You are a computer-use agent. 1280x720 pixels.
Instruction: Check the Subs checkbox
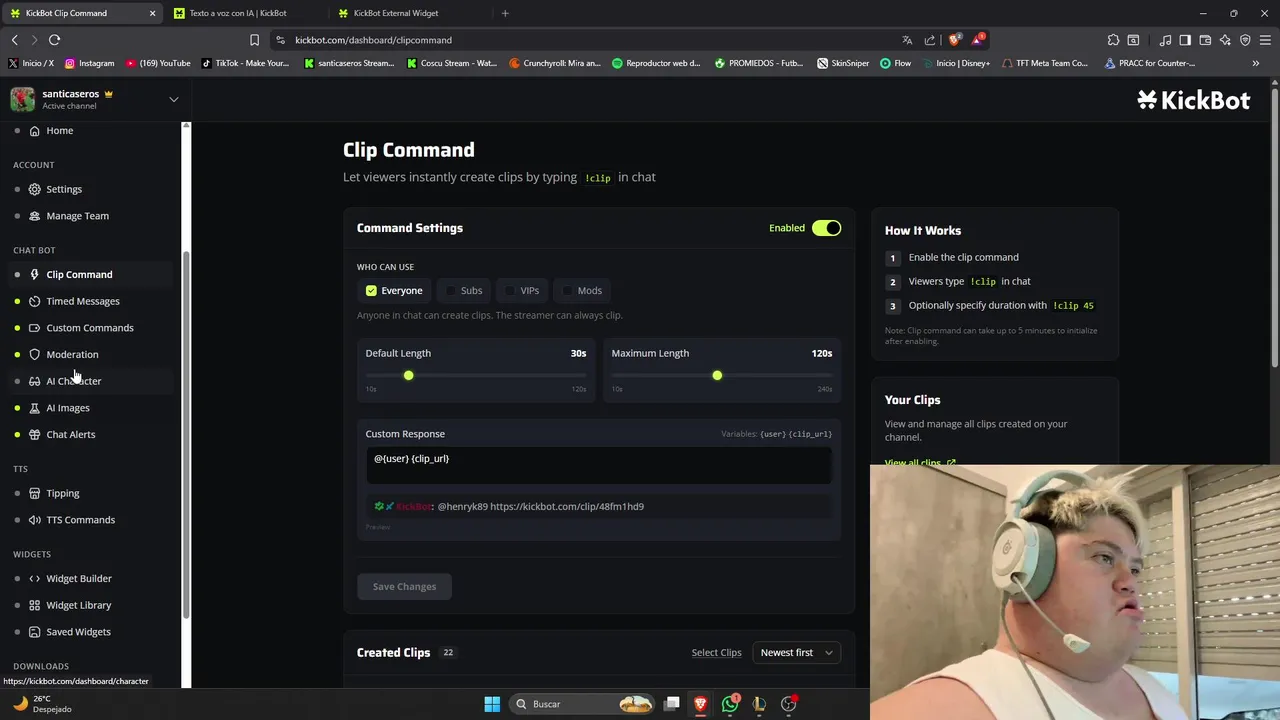click(x=451, y=291)
